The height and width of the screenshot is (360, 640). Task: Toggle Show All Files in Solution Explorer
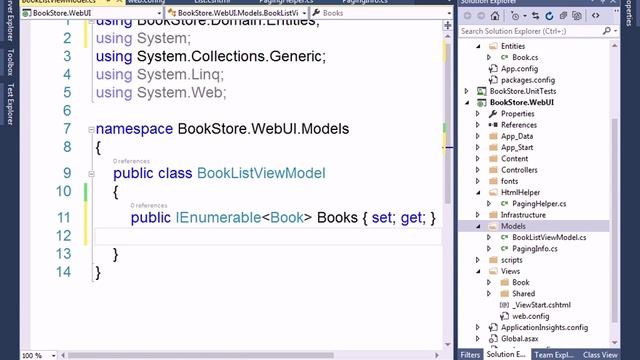577,16
